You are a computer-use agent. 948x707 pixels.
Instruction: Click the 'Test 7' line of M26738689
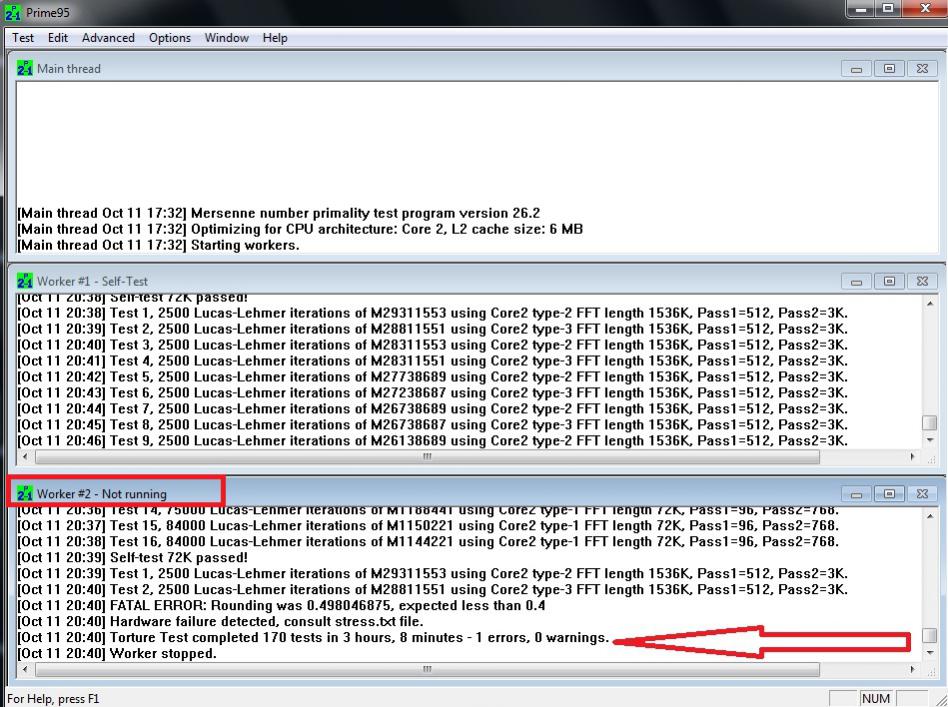tap(432, 409)
